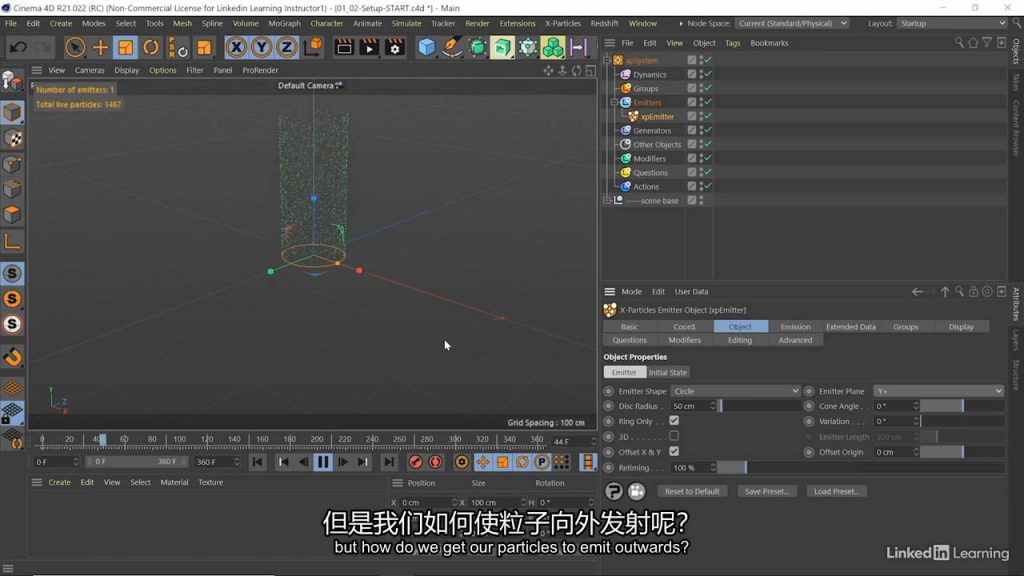This screenshot has width=1024, height=576.
Task: Add a Cube primitive object
Action: click(426, 47)
